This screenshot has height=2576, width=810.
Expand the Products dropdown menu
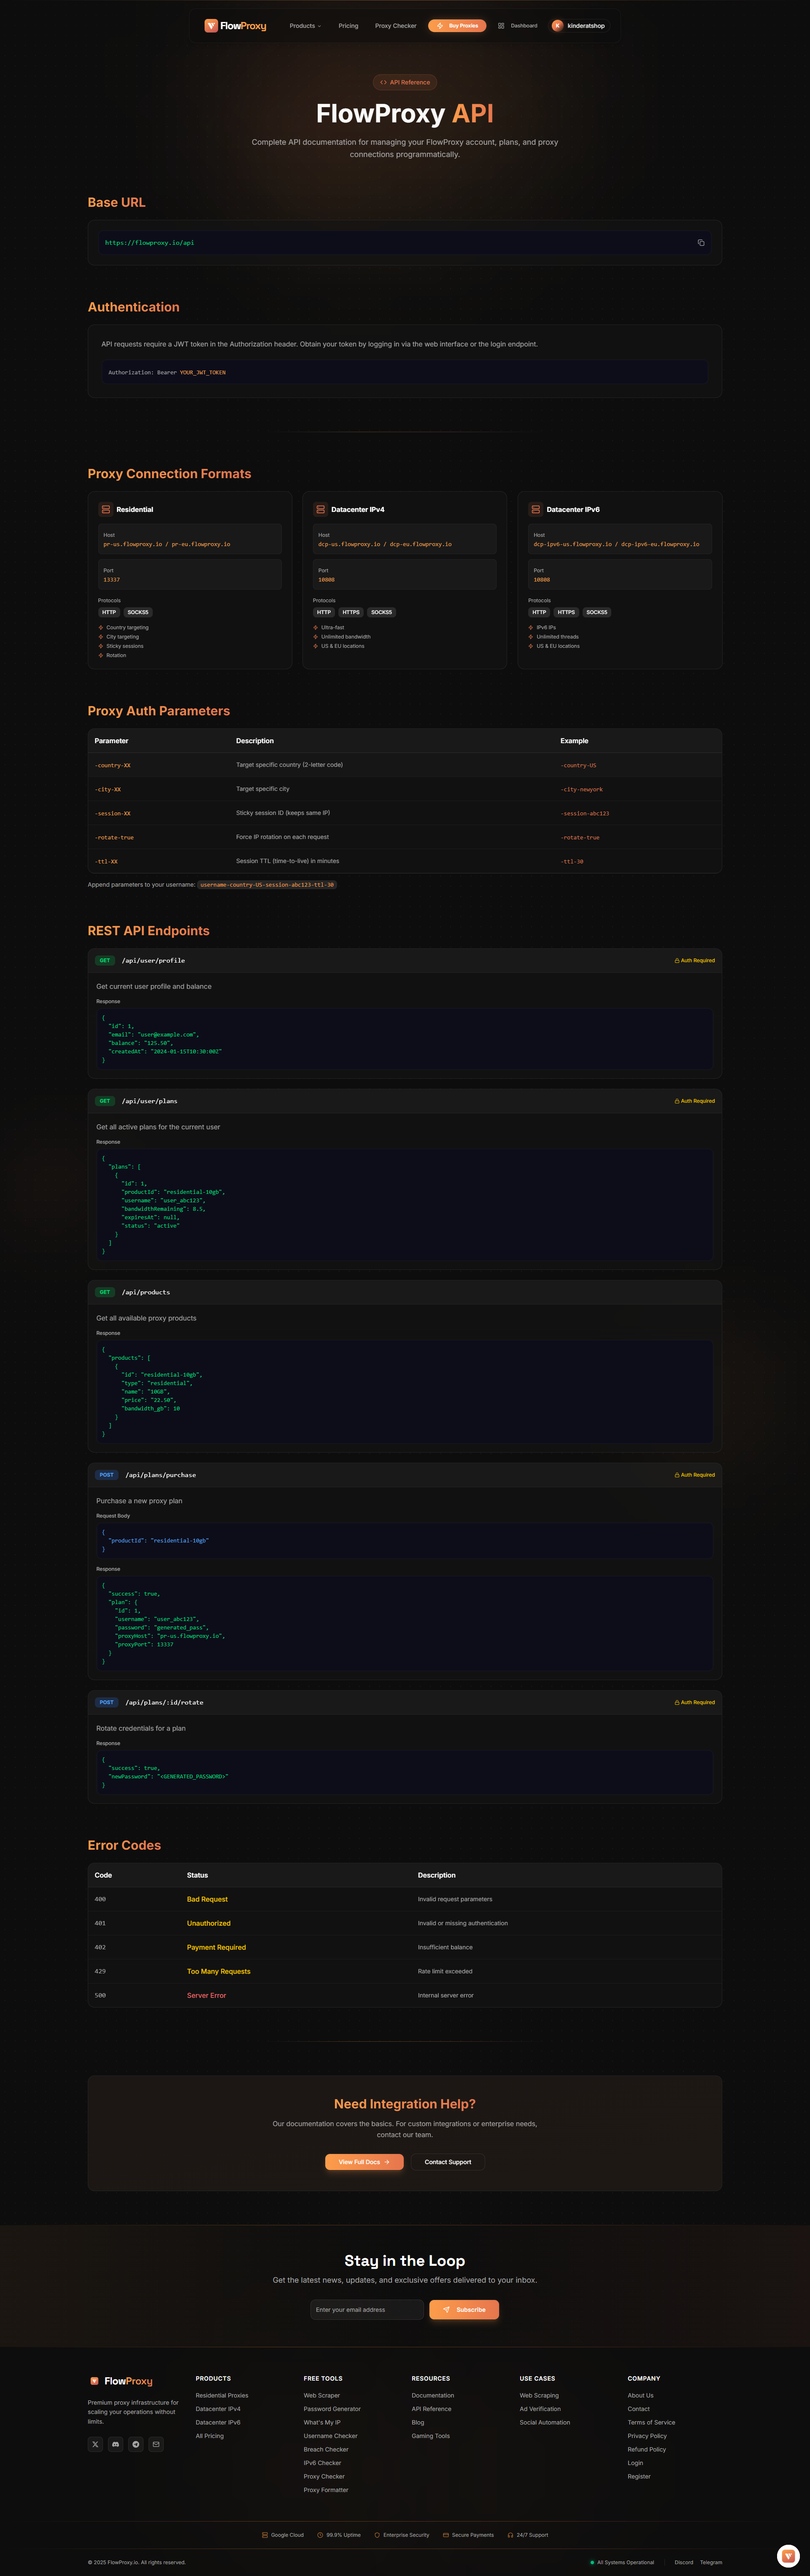[x=305, y=26]
